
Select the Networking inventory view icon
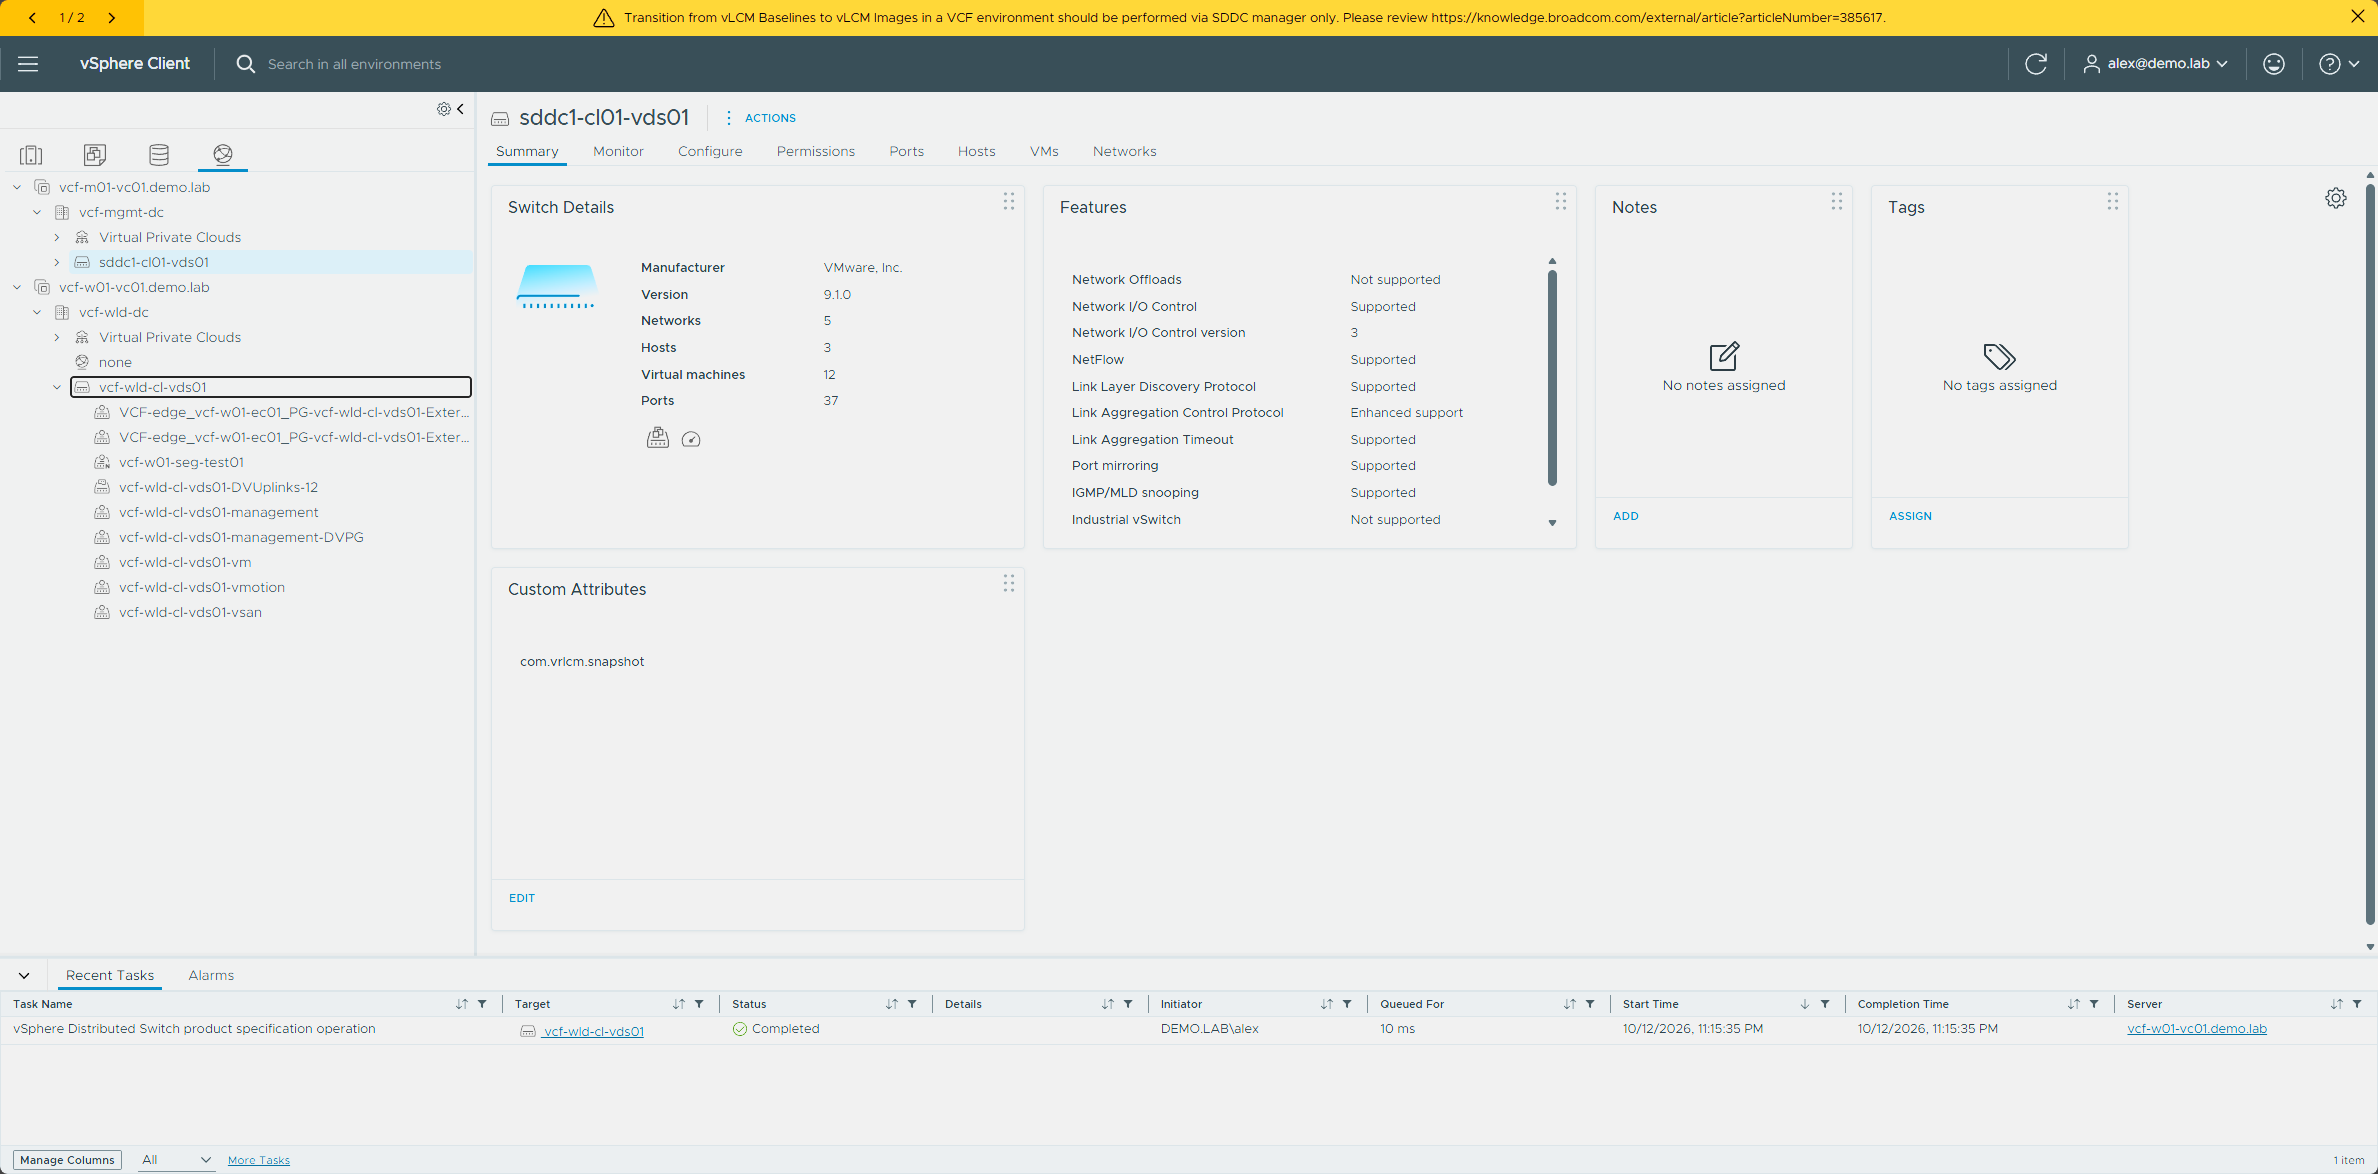click(x=223, y=155)
